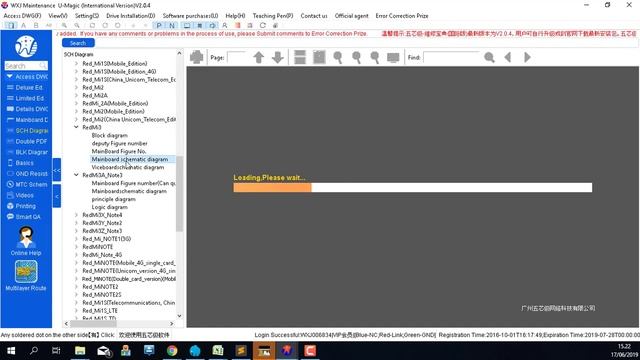Click the tree horizontal scrollbar thumb

click(93, 324)
